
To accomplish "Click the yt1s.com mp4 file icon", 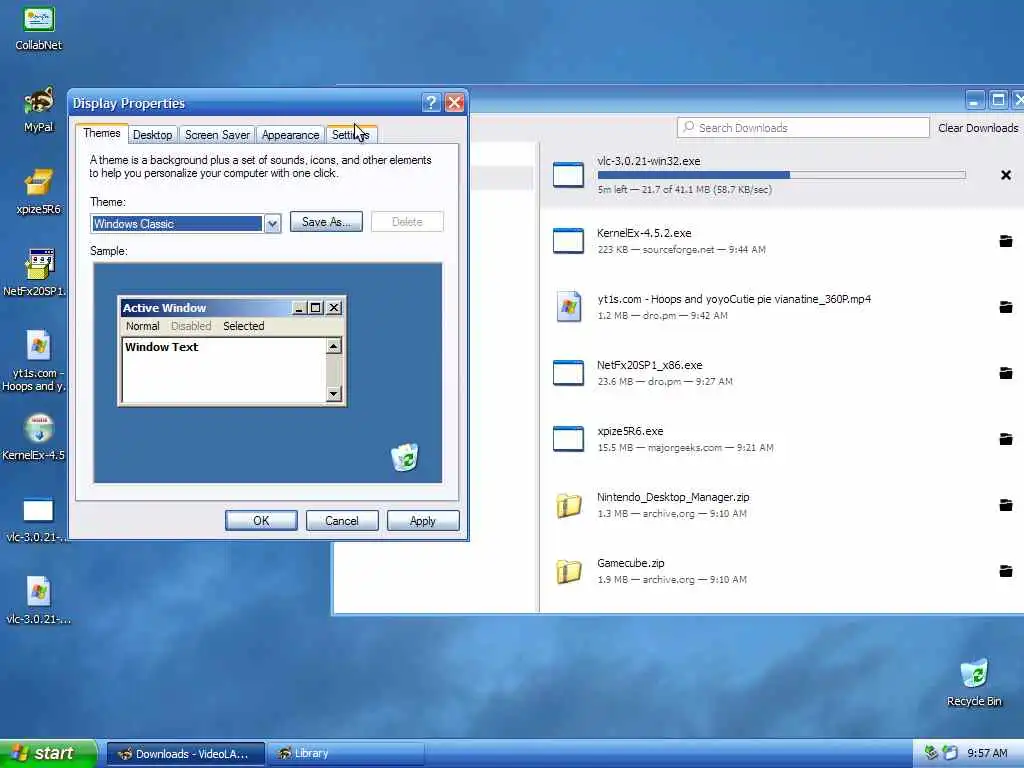I will [568, 307].
